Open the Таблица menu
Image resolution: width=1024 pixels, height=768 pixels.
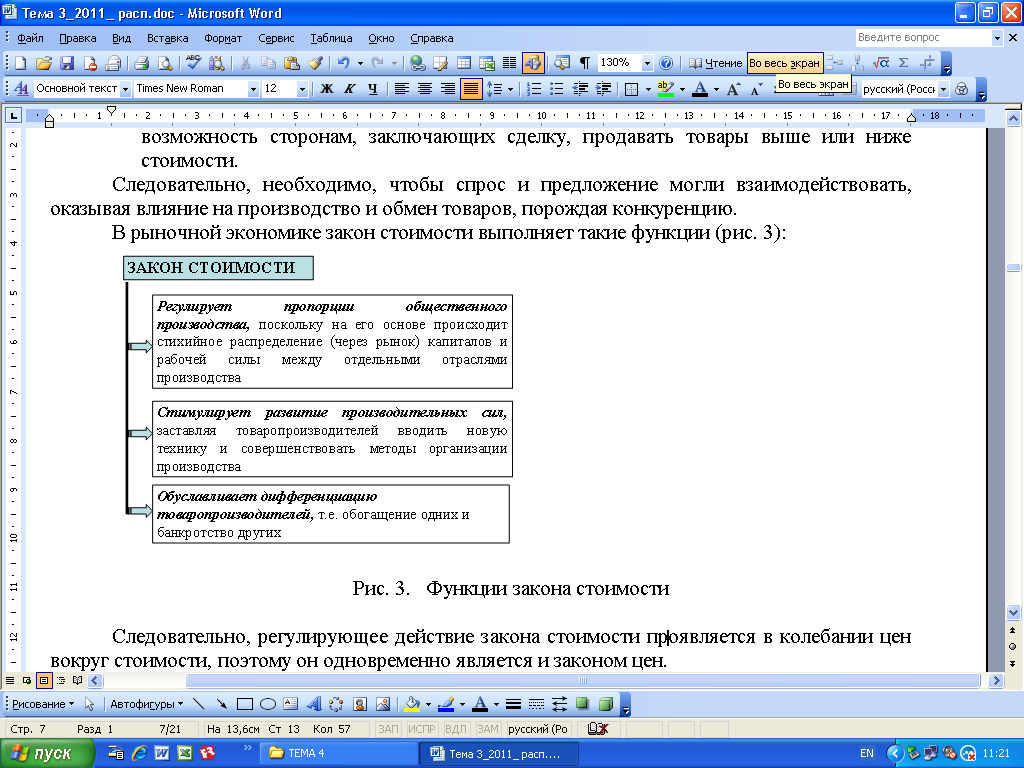pos(331,38)
